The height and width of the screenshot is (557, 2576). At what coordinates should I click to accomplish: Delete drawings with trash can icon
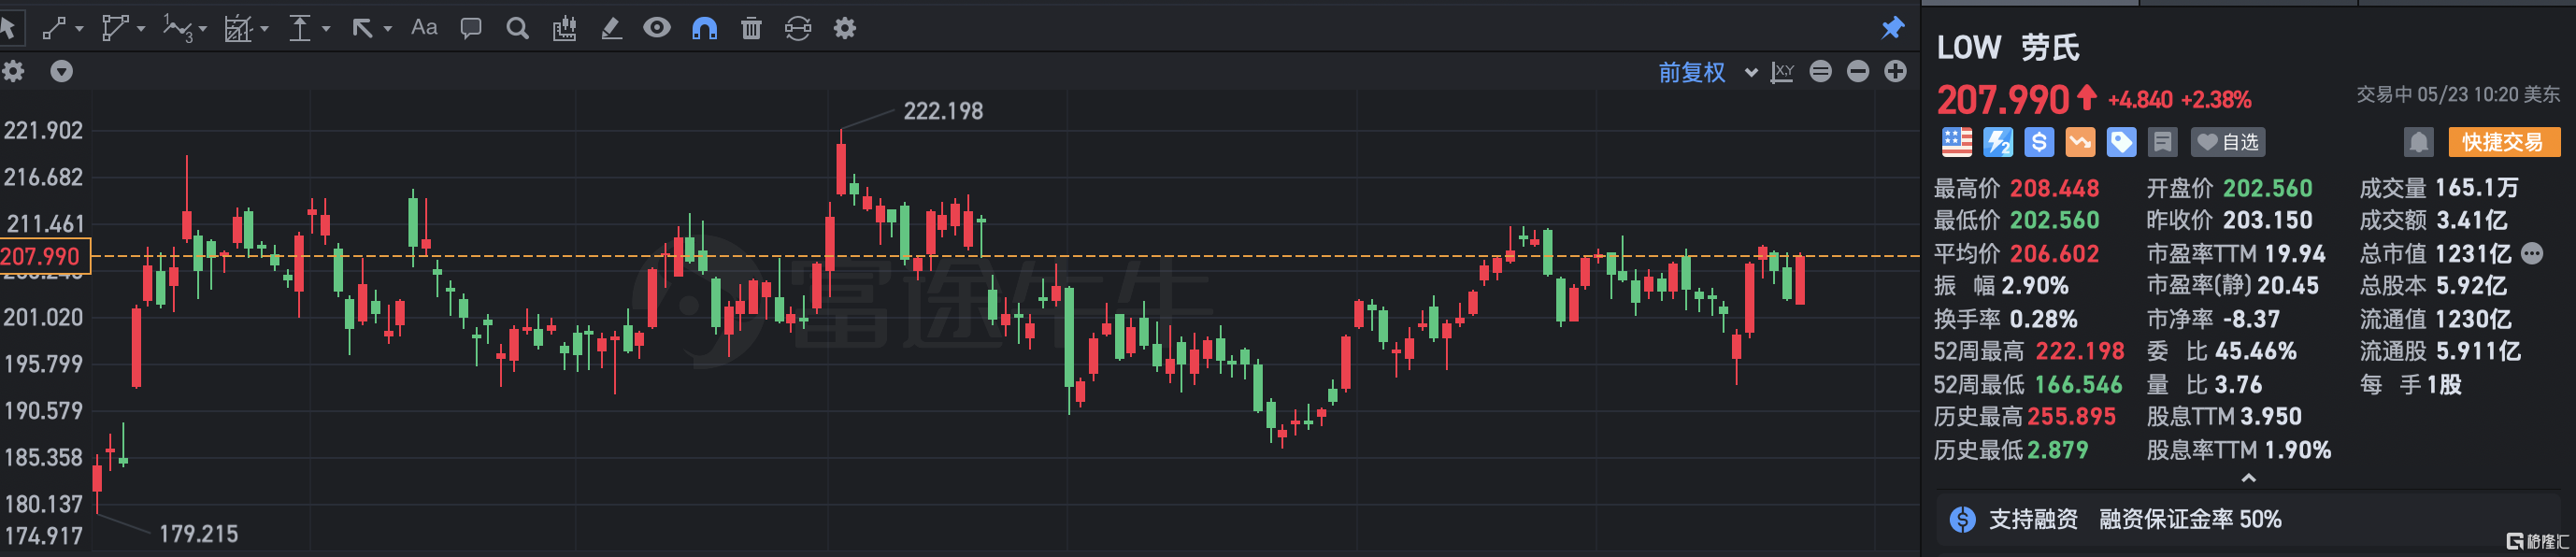751,28
